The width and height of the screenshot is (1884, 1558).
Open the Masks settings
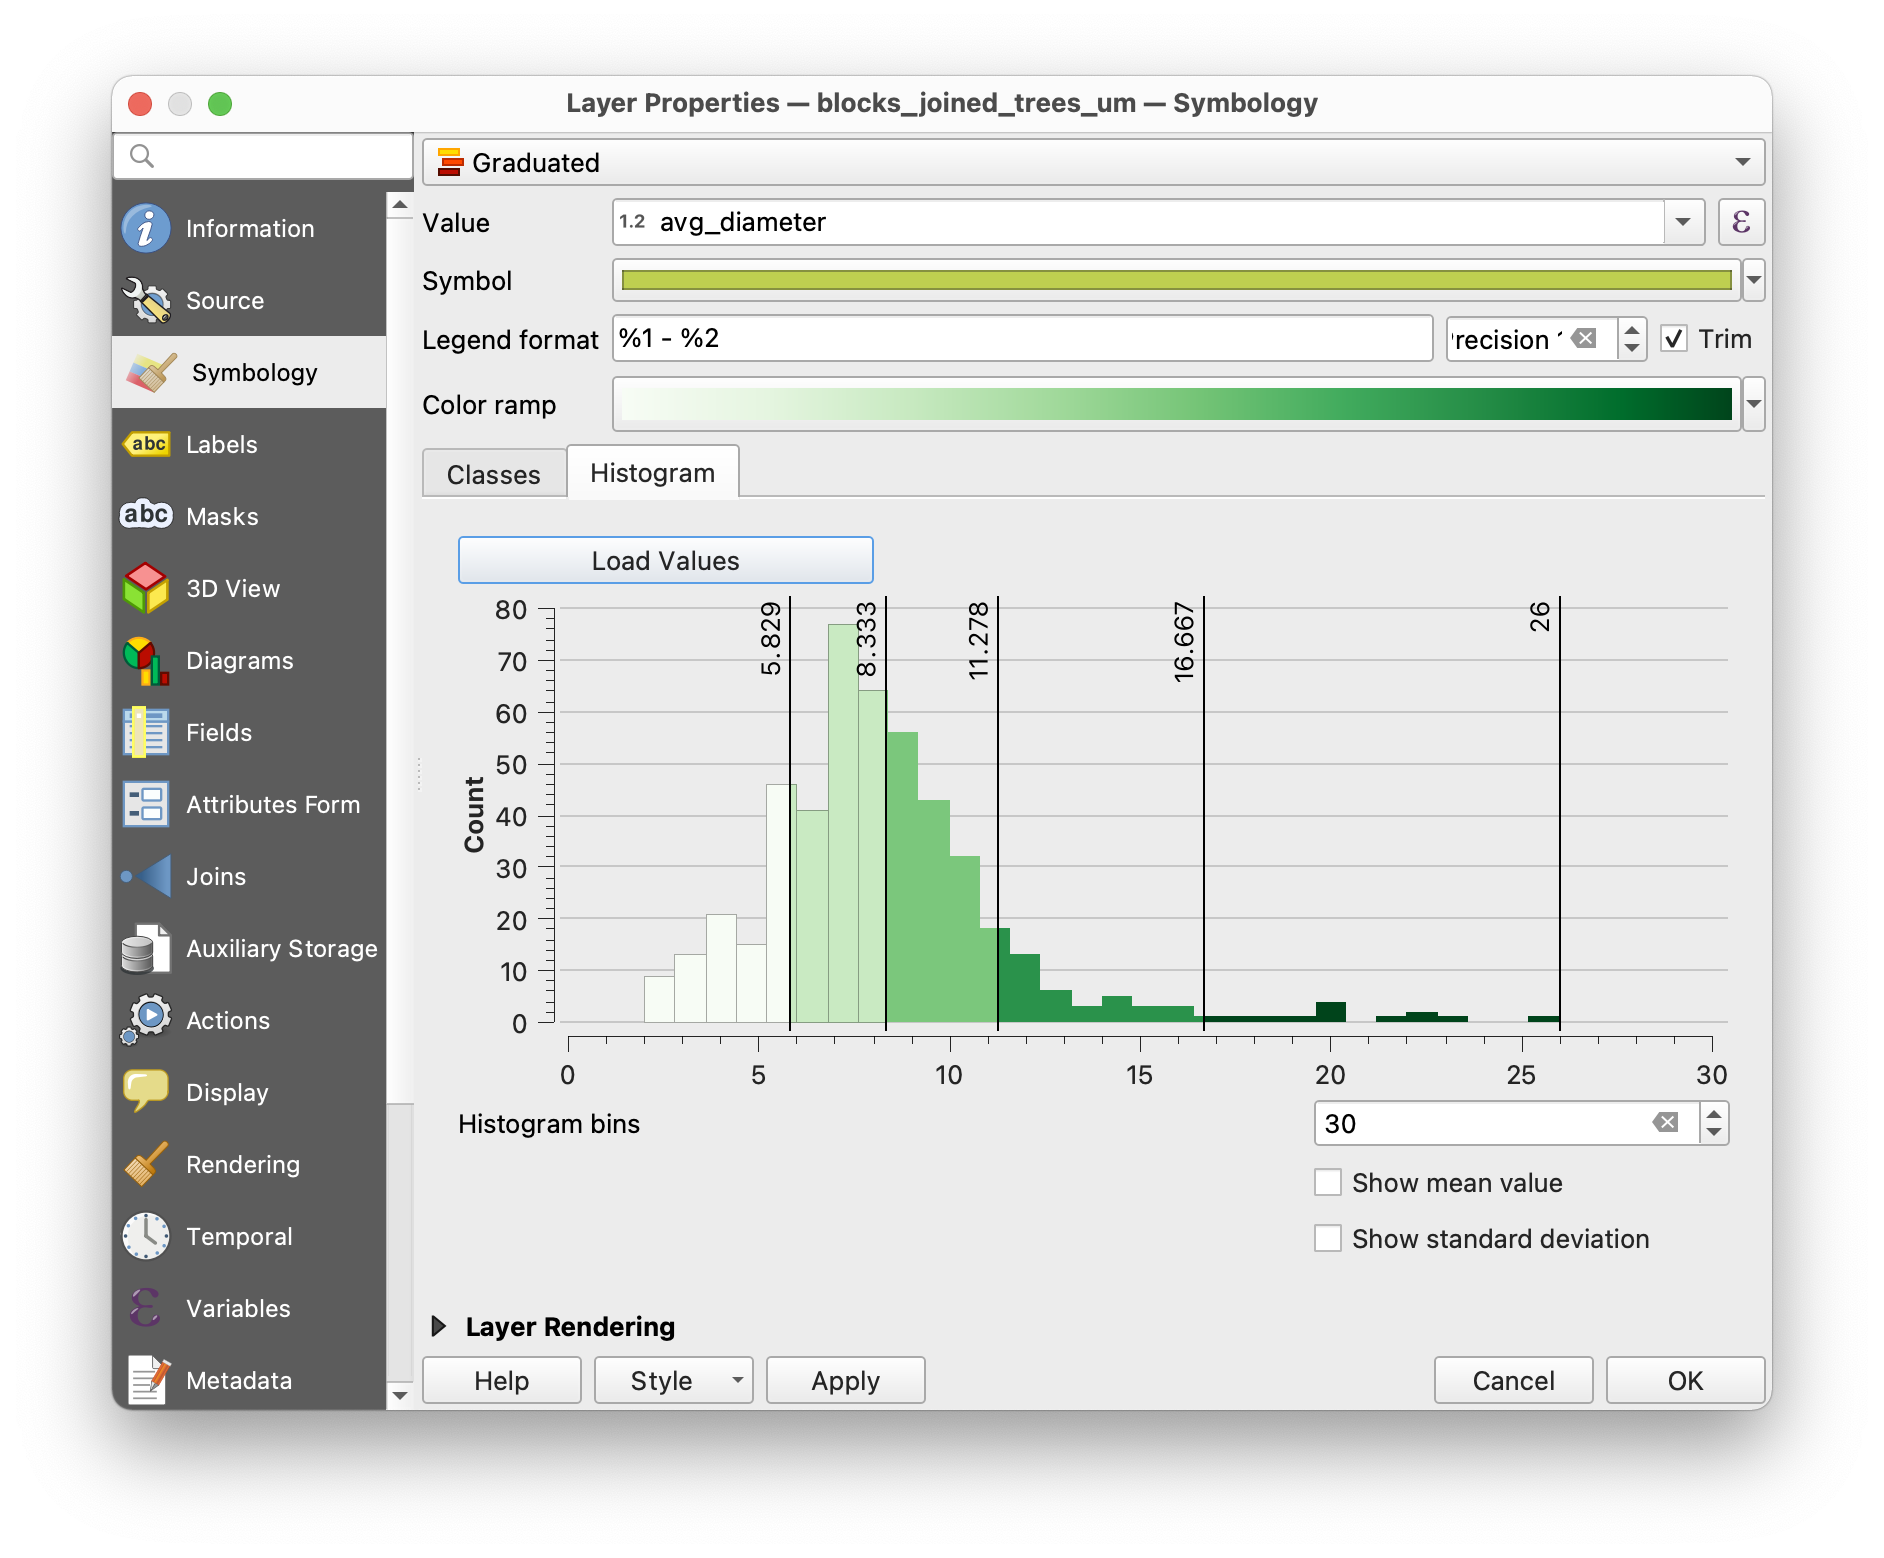tap(220, 516)
